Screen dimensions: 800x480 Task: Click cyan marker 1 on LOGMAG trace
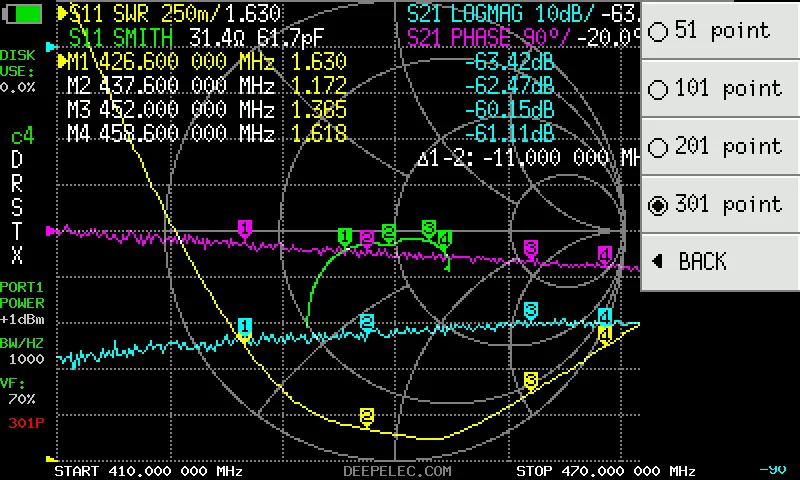point(245,326)
